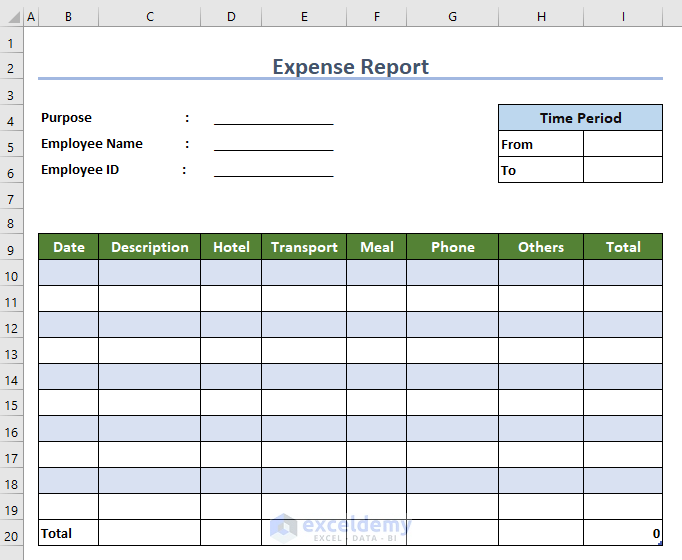The width and height of the screenshot is (682, 560).
Task: Select column I header
Action: (623, 17)
